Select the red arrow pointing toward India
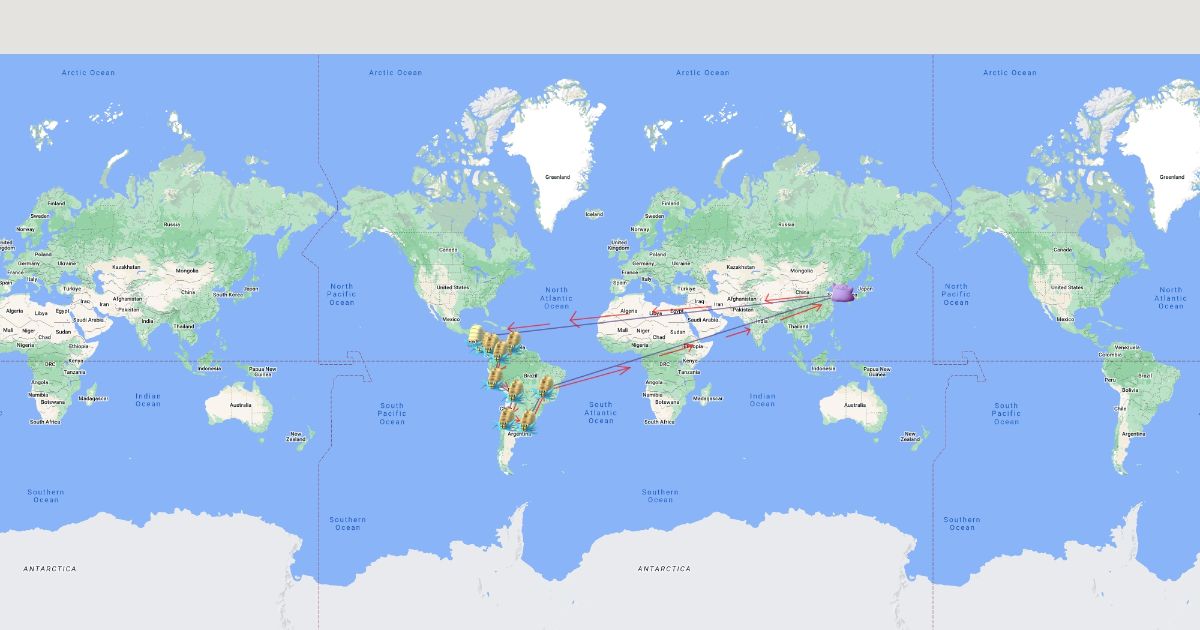The image size is (1200, 630). tap(736, 332)
